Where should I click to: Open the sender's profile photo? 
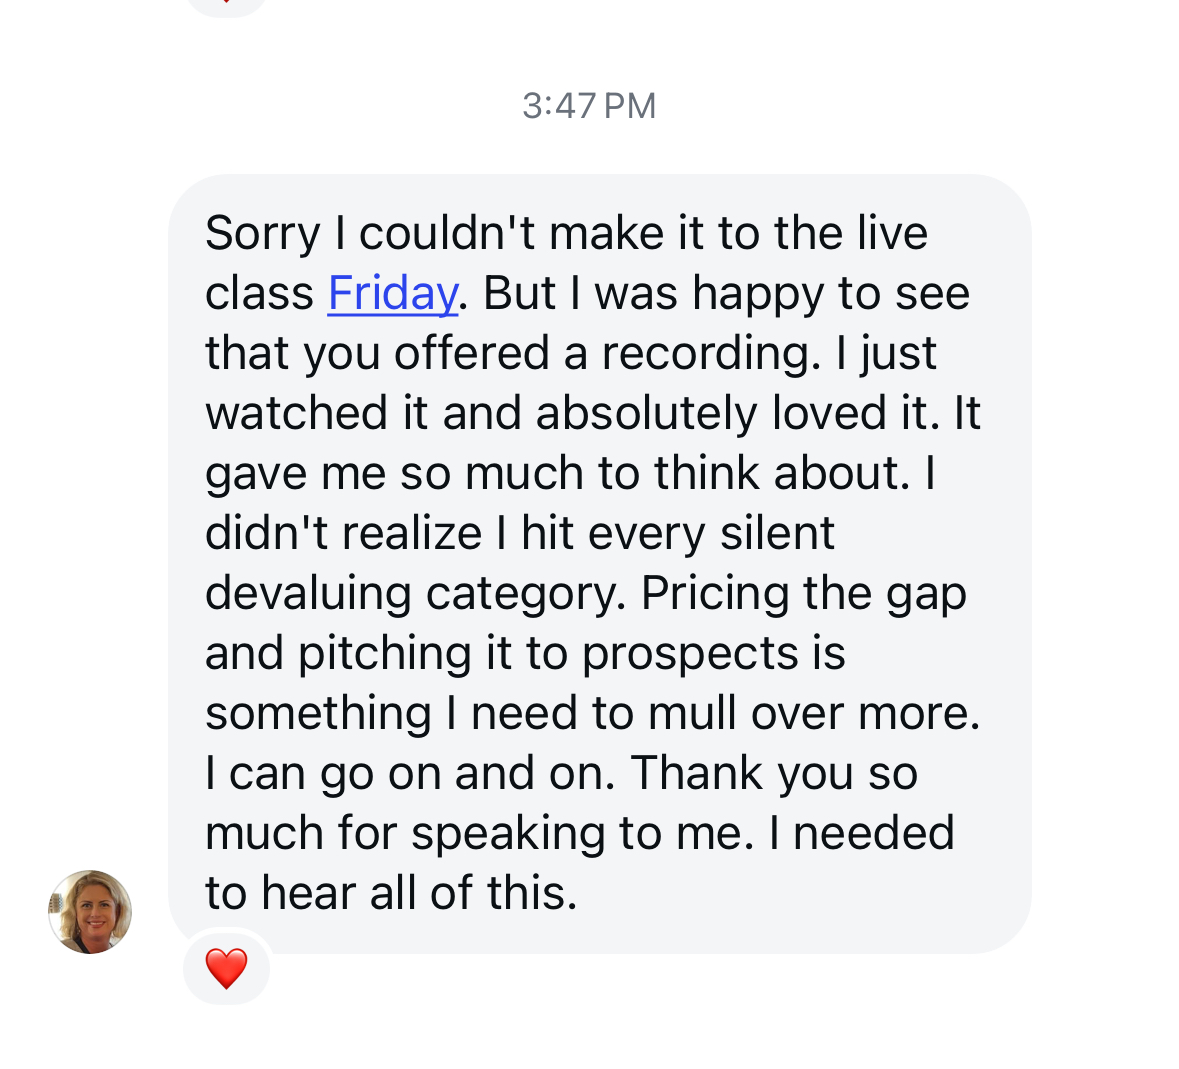(90, 911)
